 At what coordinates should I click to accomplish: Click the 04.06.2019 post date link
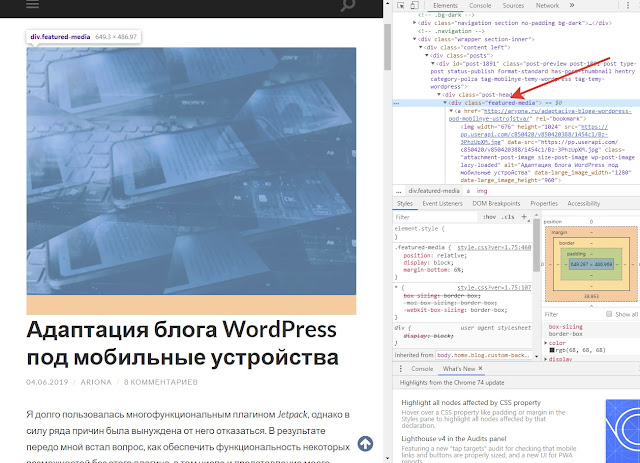(47, 382)
